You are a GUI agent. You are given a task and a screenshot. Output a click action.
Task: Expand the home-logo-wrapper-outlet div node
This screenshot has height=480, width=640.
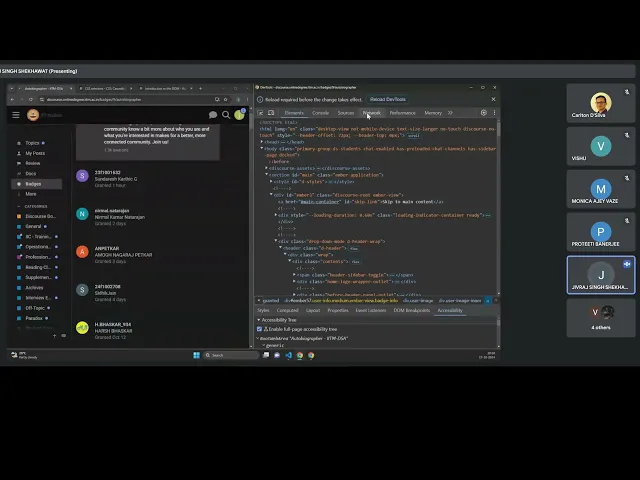click(x=294, y=281)
